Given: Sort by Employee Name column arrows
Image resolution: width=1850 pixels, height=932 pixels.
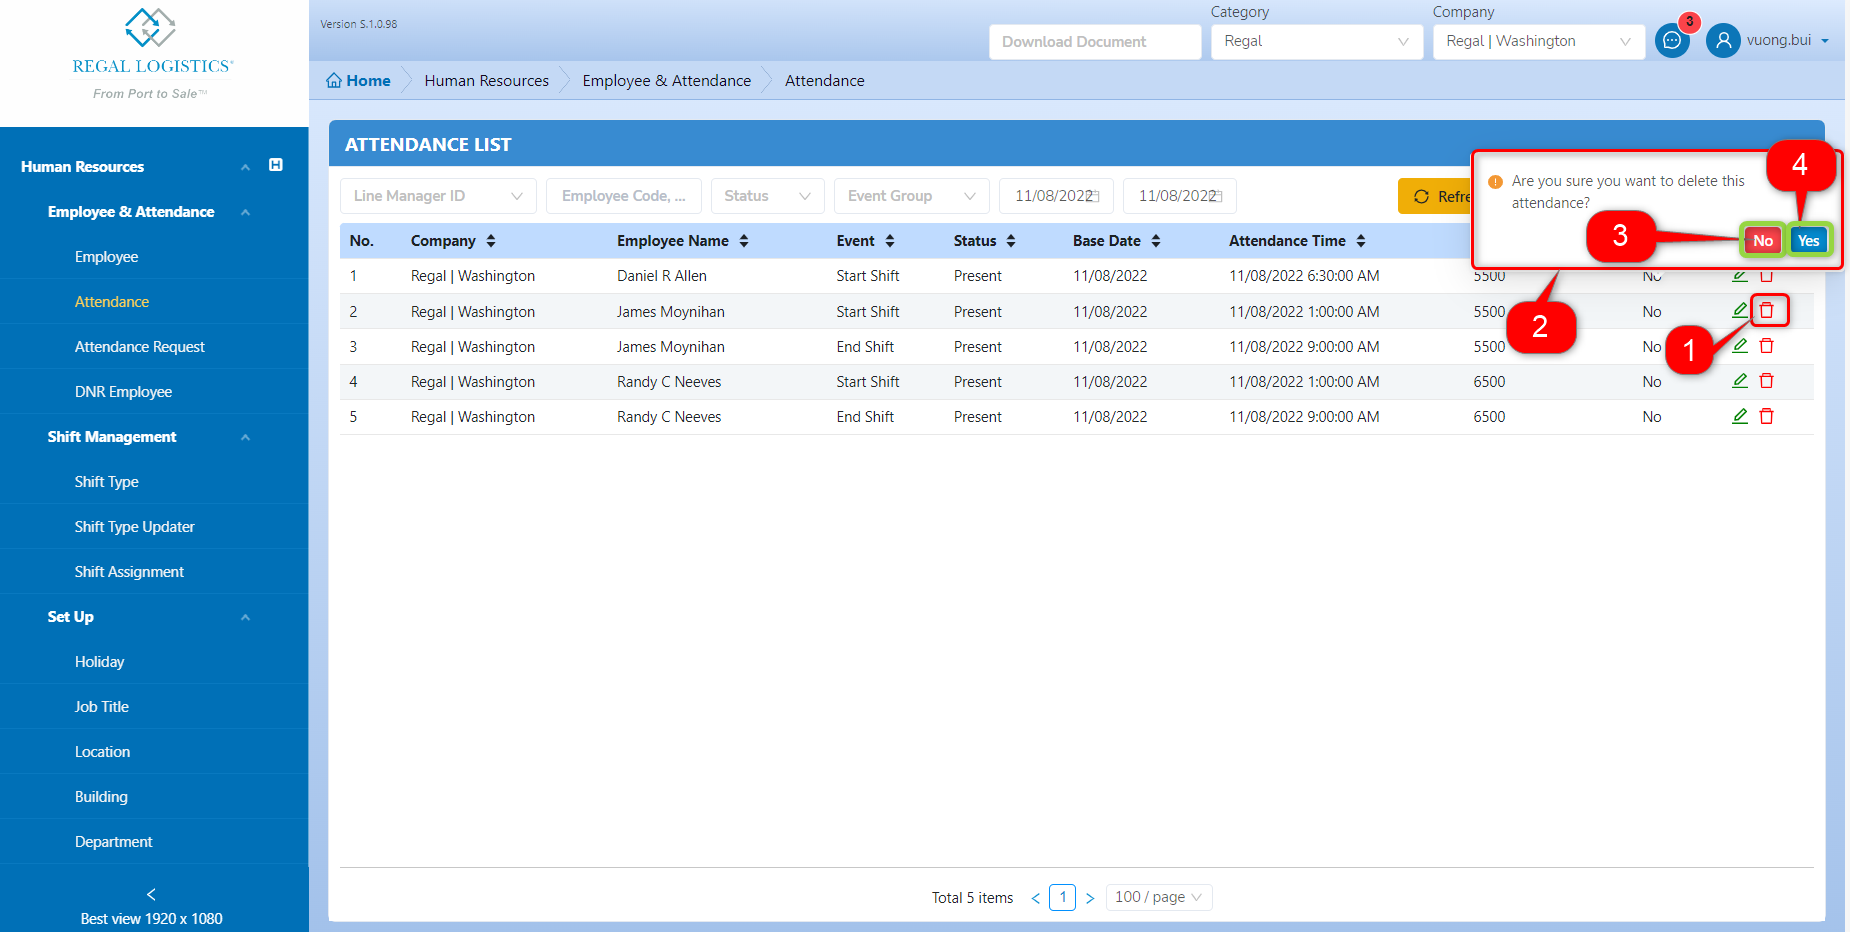Looking at the screenshot, I should [744, 241].
